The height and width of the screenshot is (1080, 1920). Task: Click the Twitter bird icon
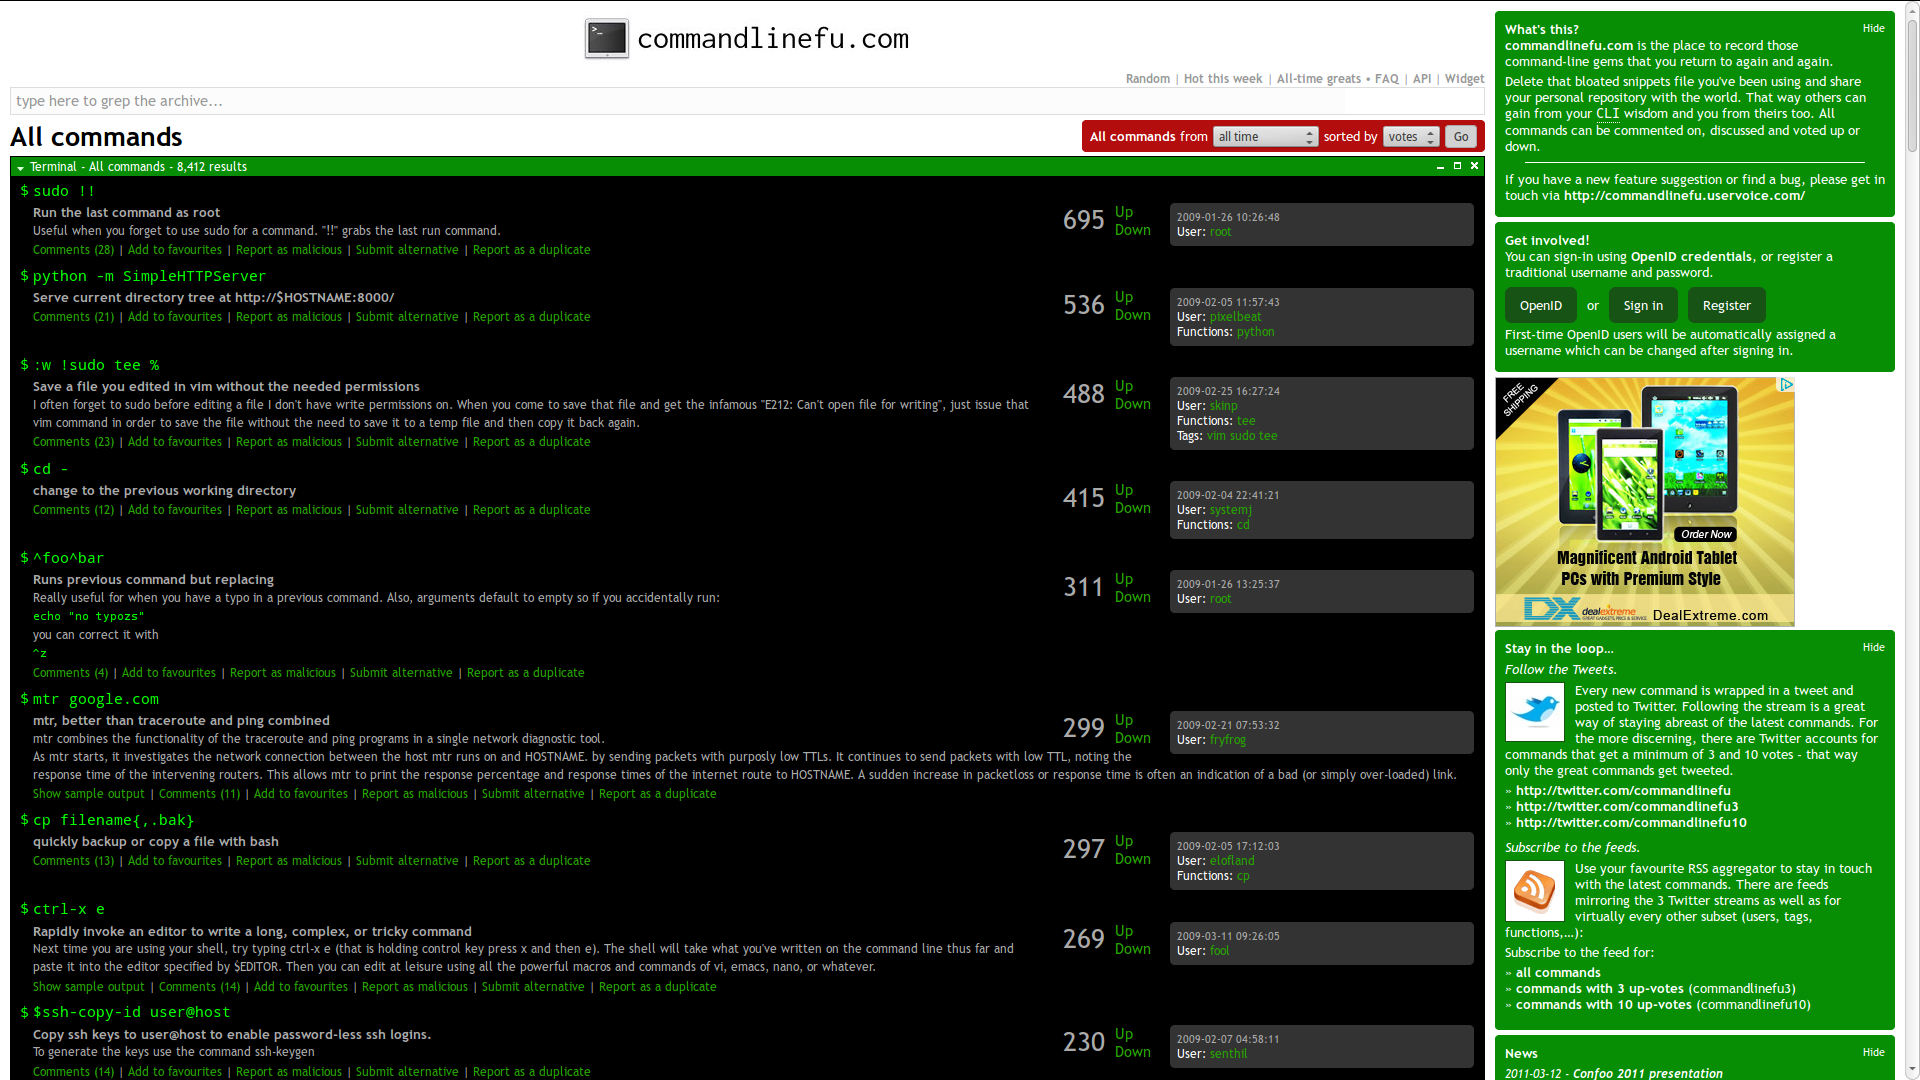coord(1534,711)
